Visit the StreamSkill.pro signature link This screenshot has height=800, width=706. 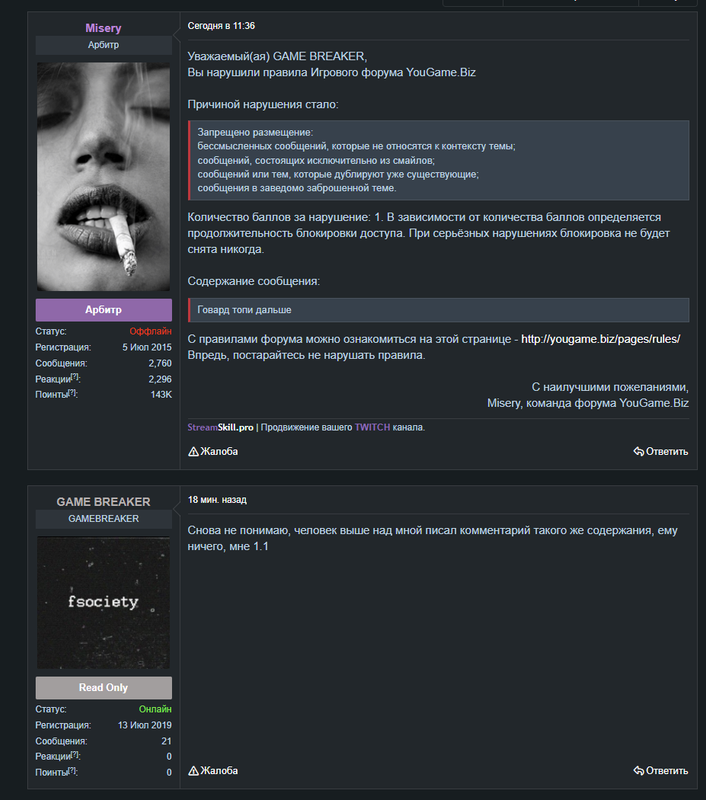(220, 427)
